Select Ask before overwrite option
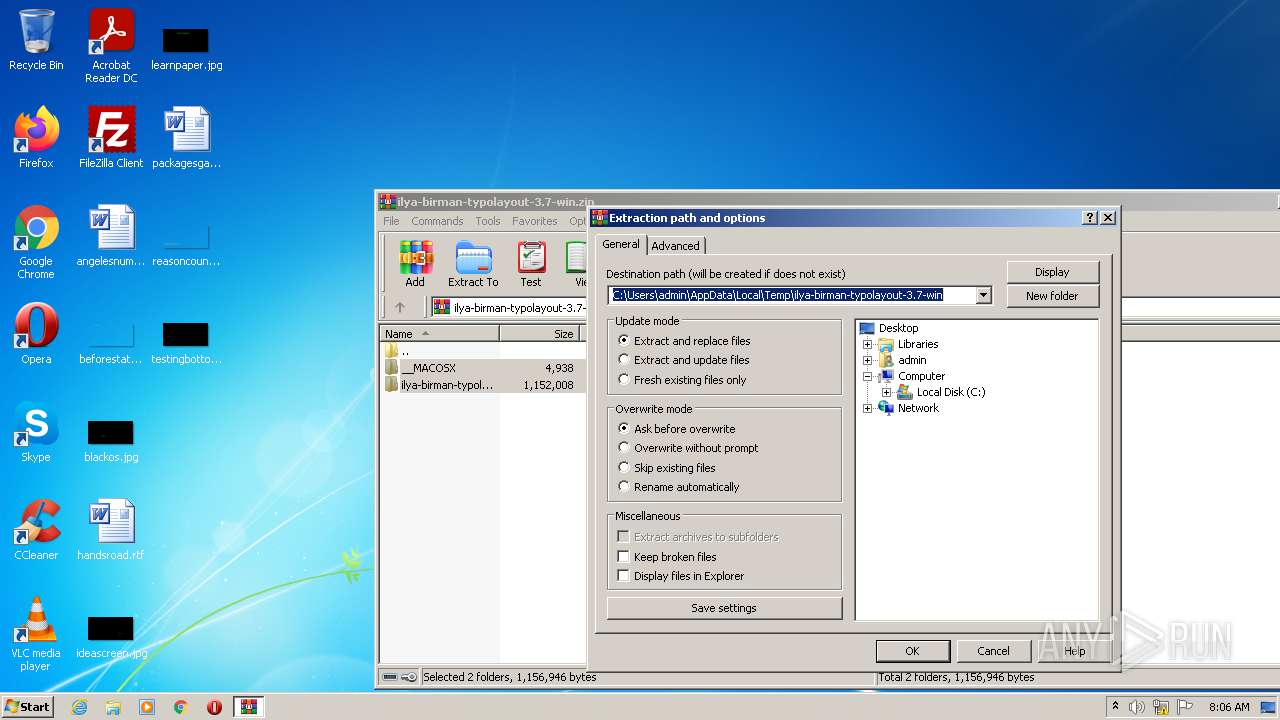The image size is (1280, 720). click(x=676, y=429)
